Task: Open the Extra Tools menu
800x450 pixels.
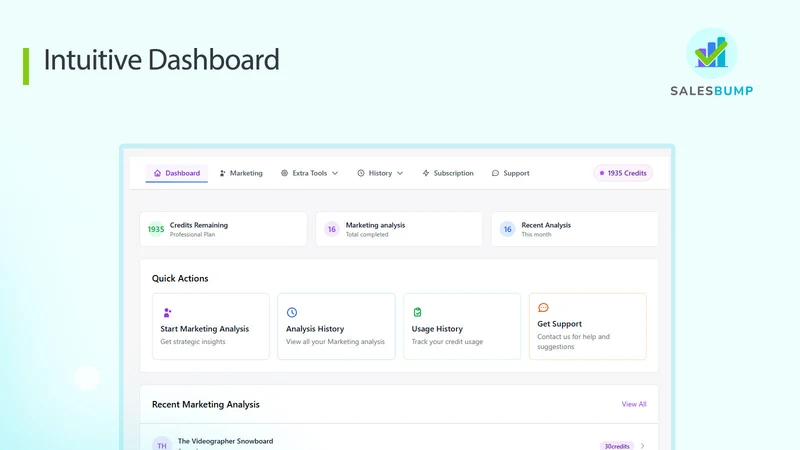Action: pyautogui.click(x=309, y=173)
